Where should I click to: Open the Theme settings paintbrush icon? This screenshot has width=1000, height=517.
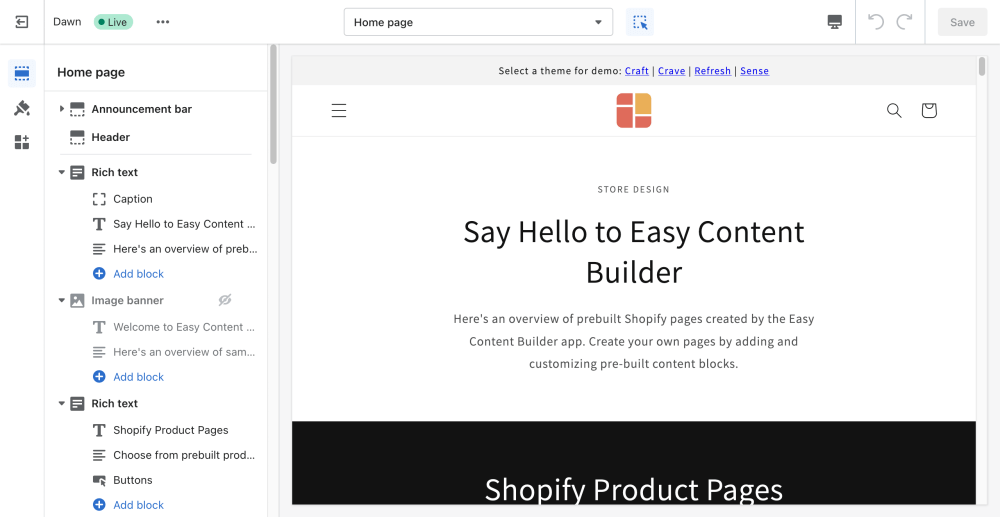[x=22, y=108]
